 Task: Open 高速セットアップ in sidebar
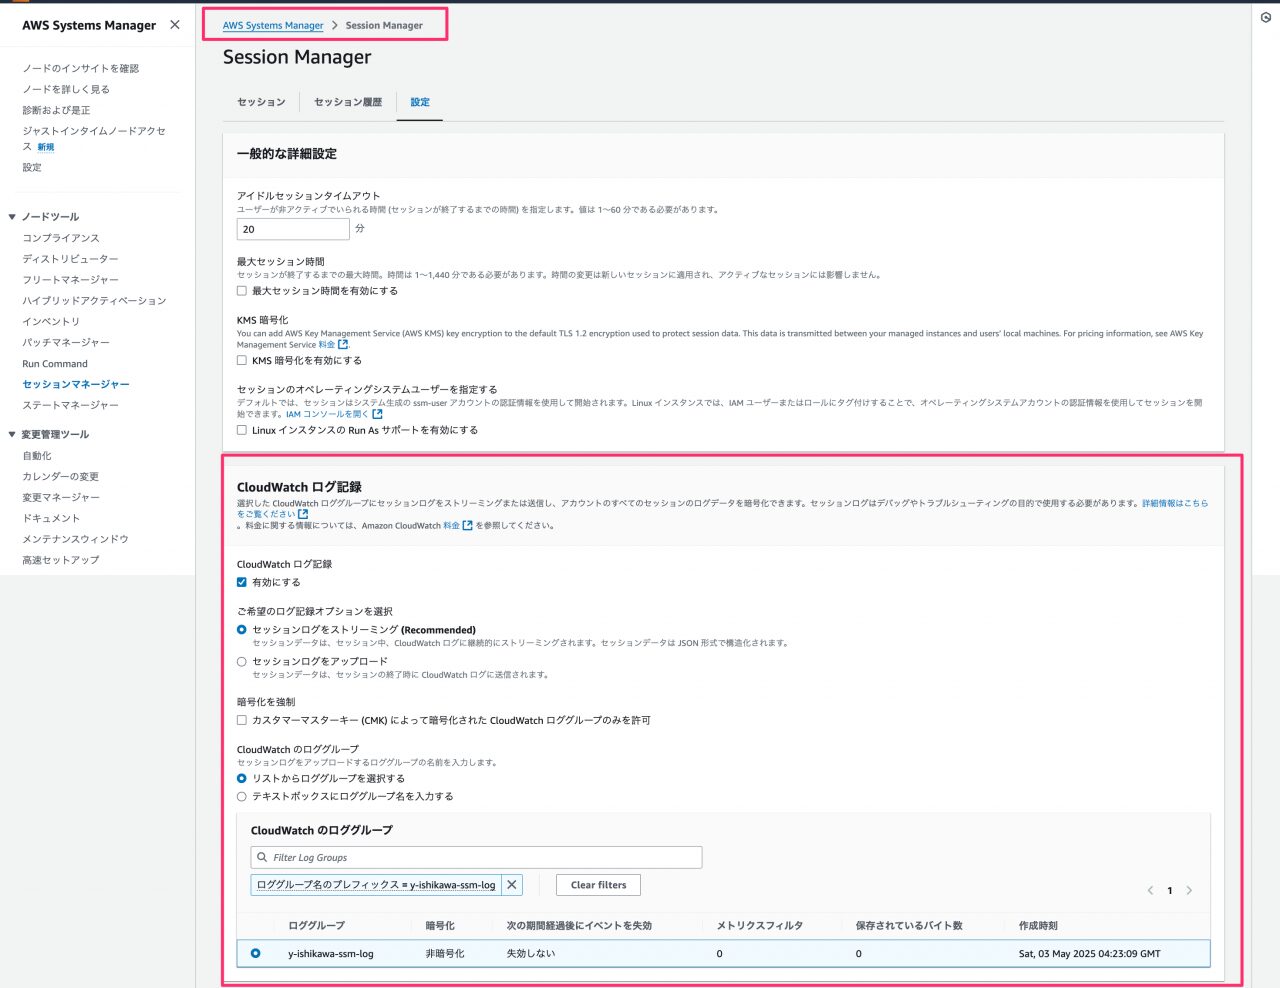coord(60,561)
